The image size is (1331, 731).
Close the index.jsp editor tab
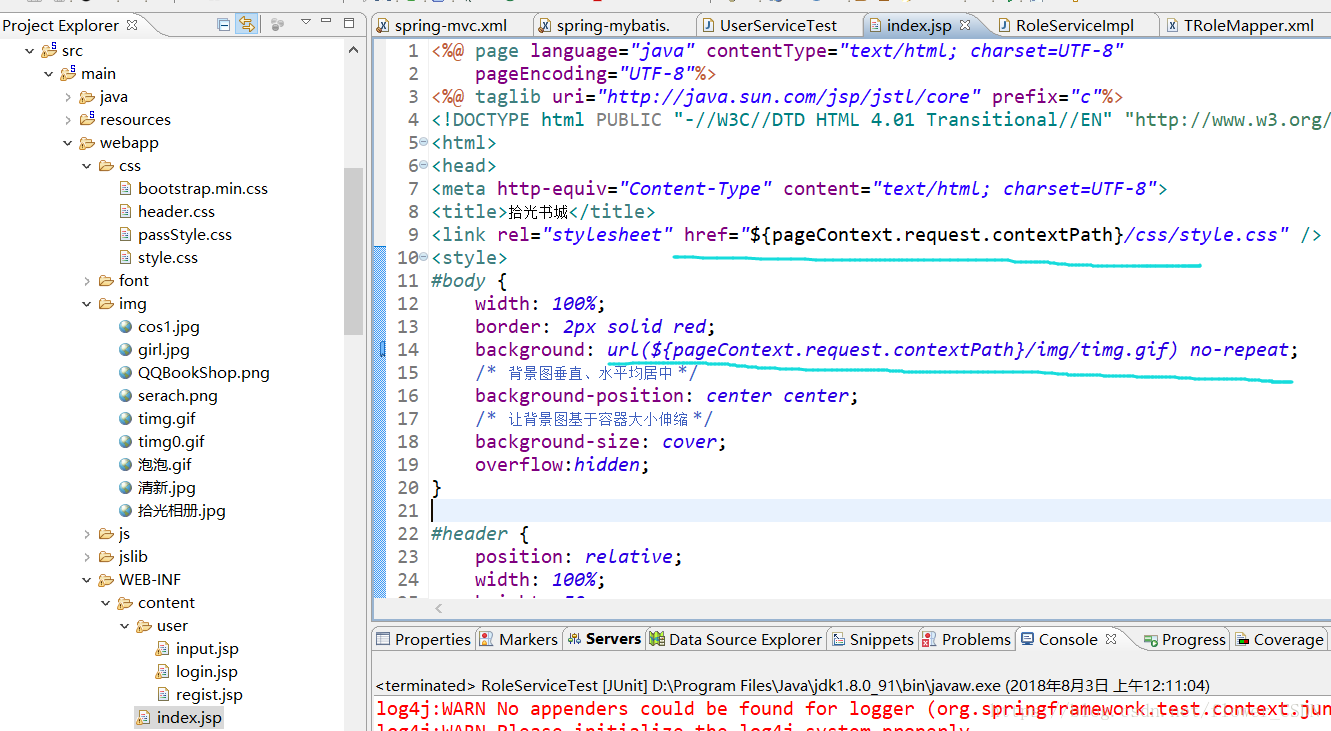[x=966, y=26]
